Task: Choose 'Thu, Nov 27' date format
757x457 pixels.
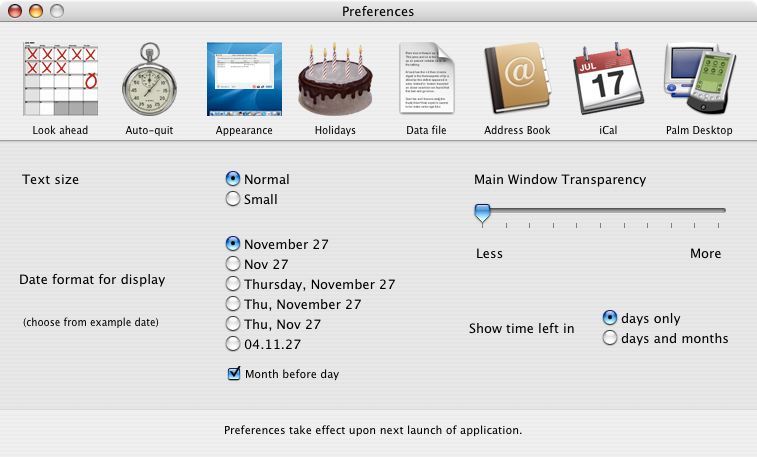Action: click(233, 324)
